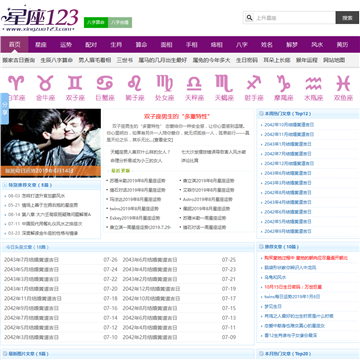360x360 pixels.
Task: Open 搬家吉日查询 sub-nav link
Action: click(19, 60)
